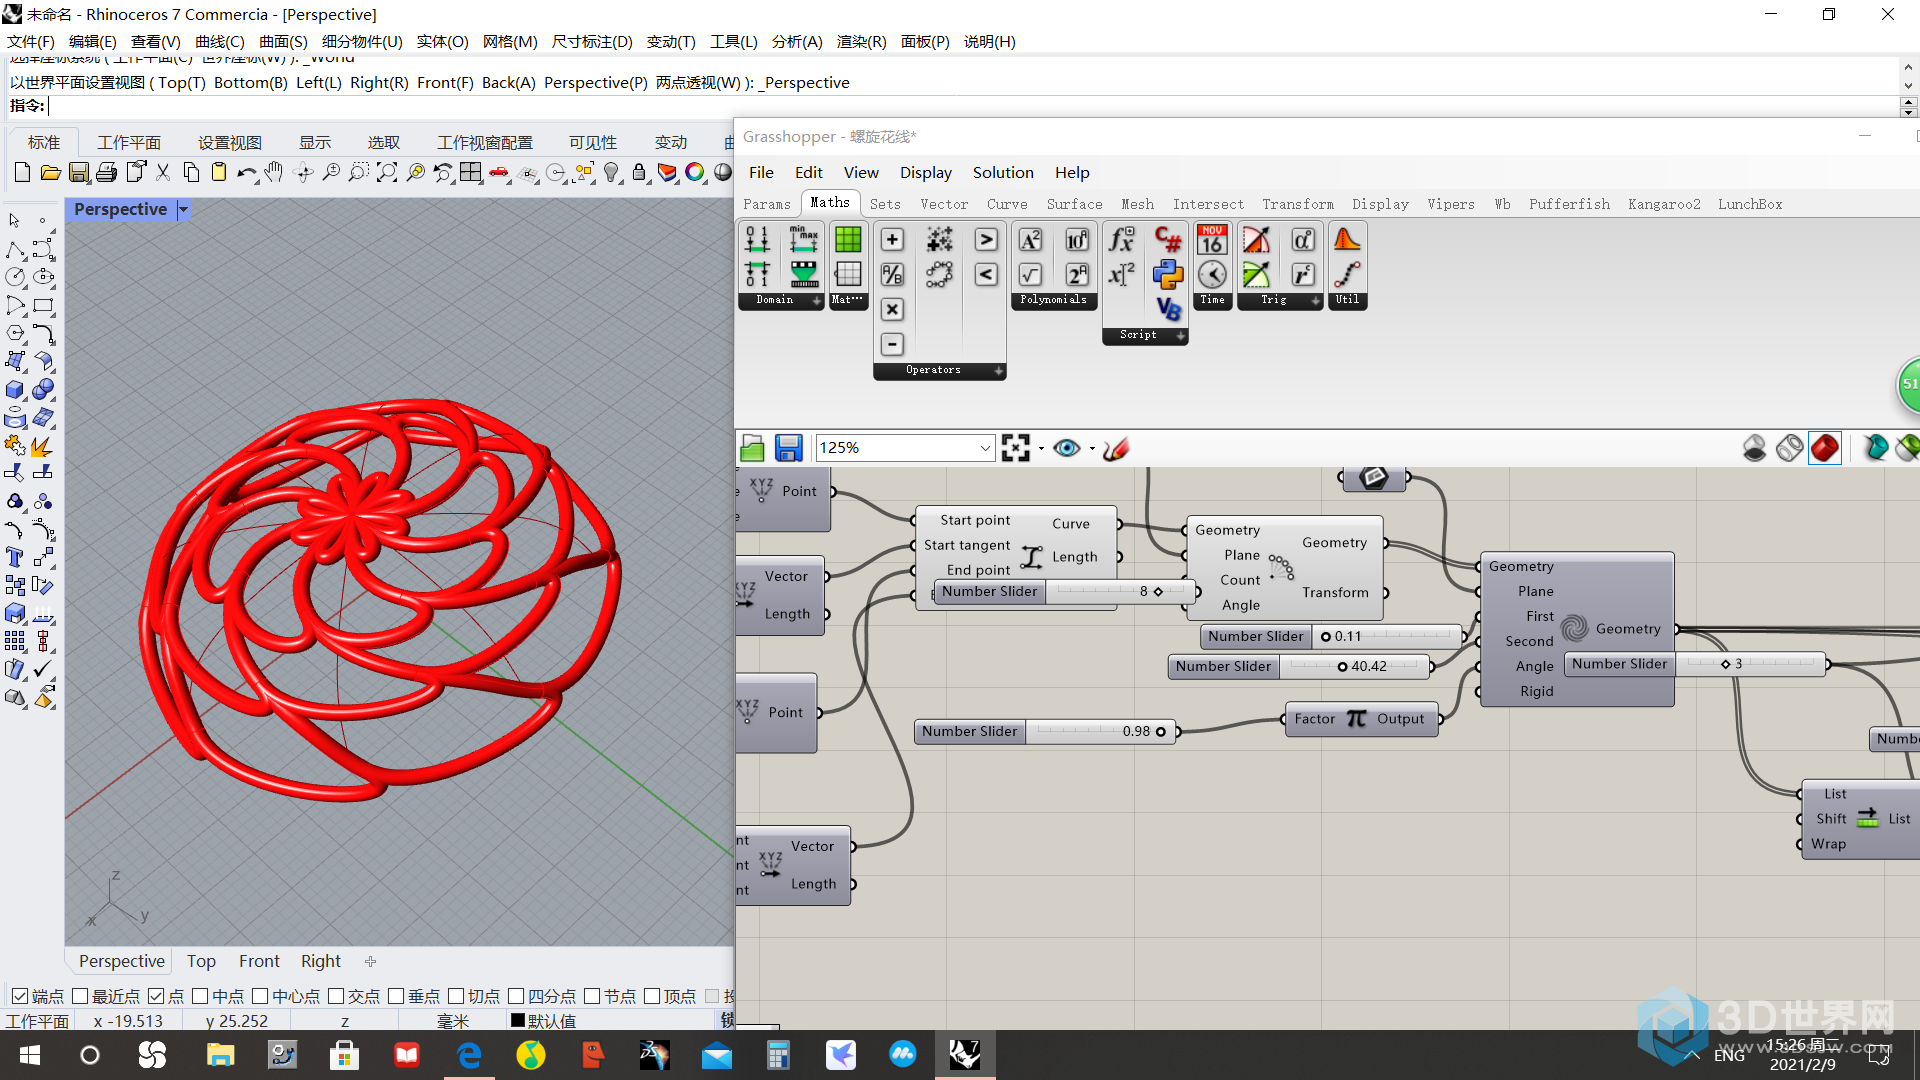The height and width of the screenshot is (1080, 1920).
Task: Switch to the Right viewport tab
Action: tap(321, 961)
